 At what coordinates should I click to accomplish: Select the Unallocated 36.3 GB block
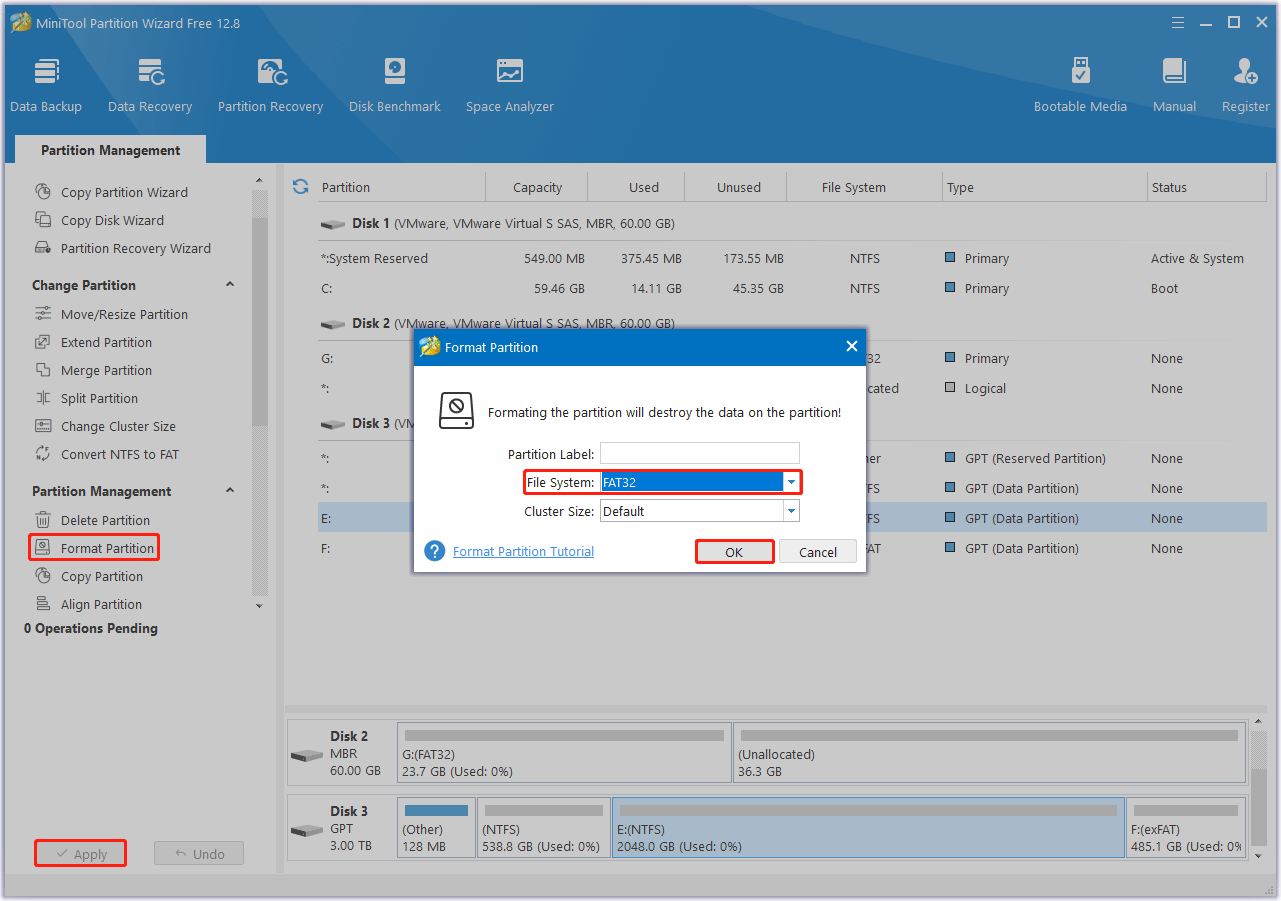tap(989, 753)
